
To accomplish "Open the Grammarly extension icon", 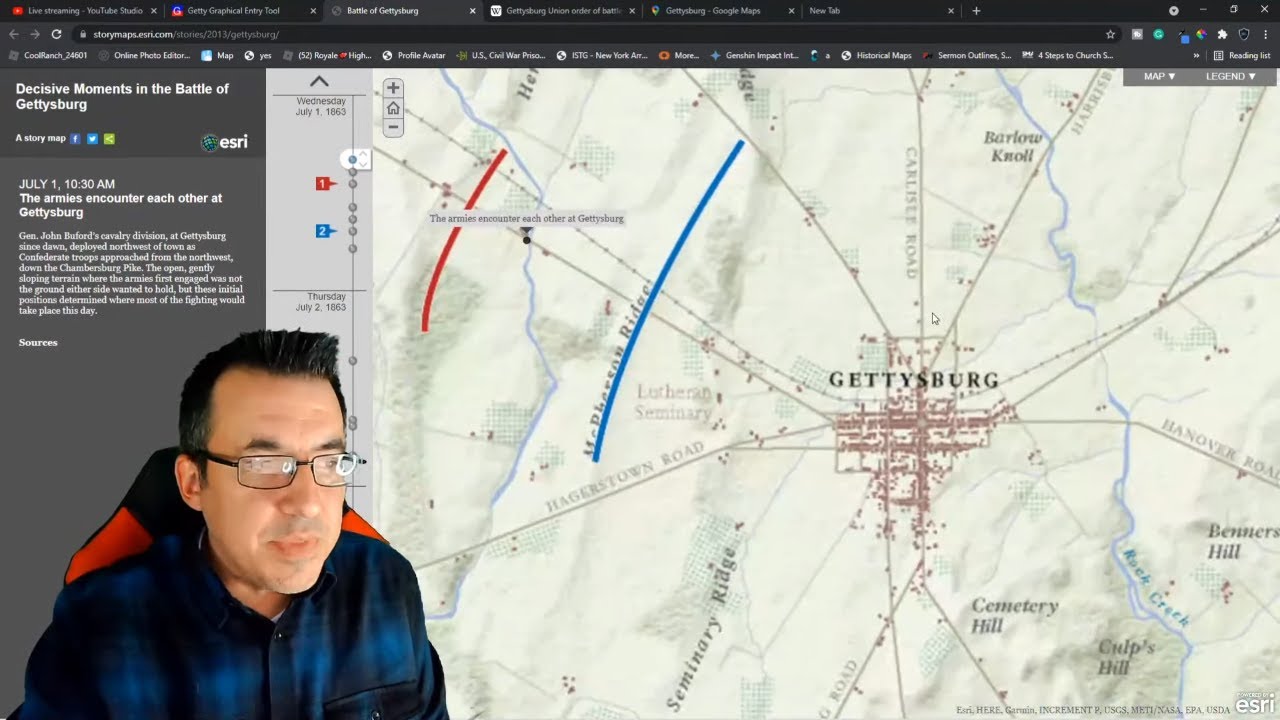I will pyautogui.click(x=1158, y=34).
